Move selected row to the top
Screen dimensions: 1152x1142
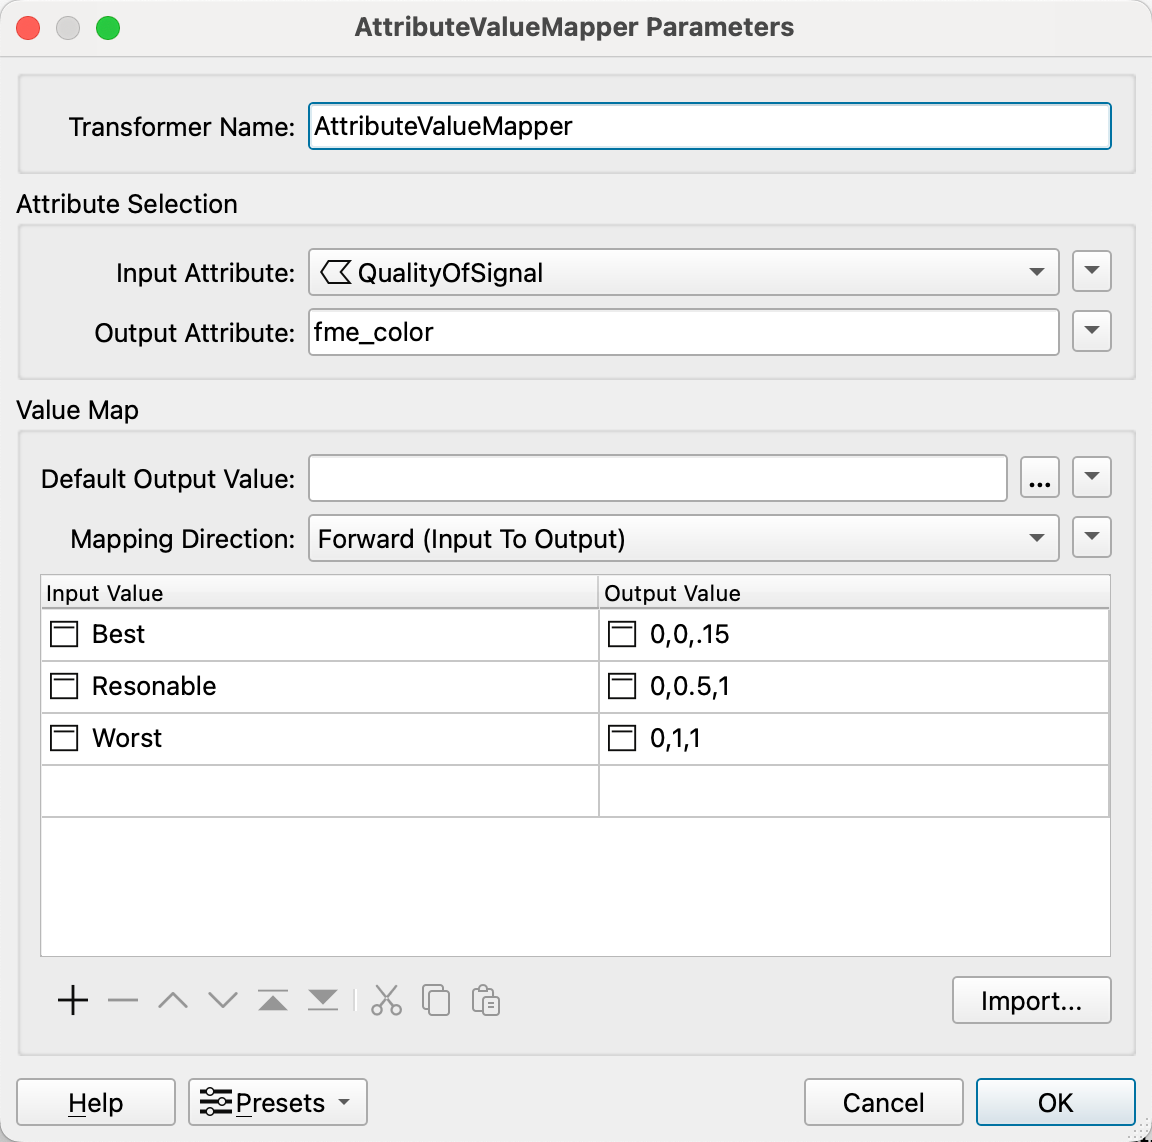pyautogui.click(x=273, y=1000)
